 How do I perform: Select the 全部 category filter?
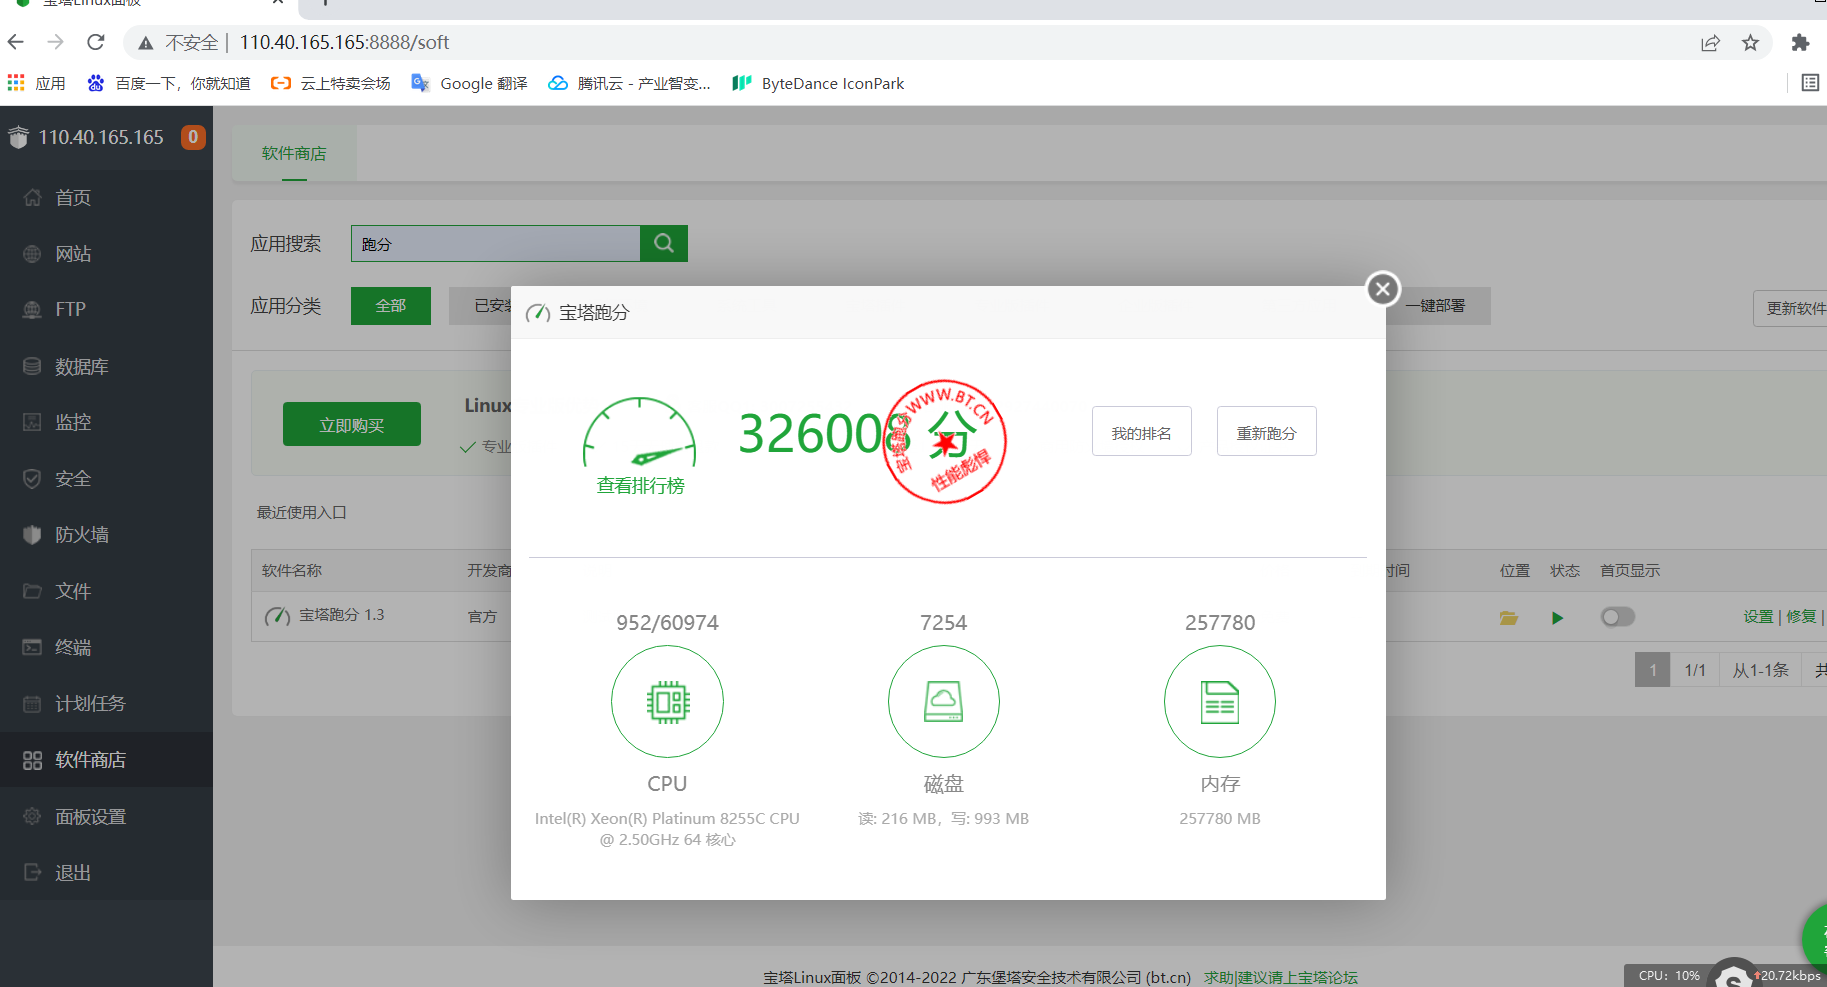tap(391, 306)
